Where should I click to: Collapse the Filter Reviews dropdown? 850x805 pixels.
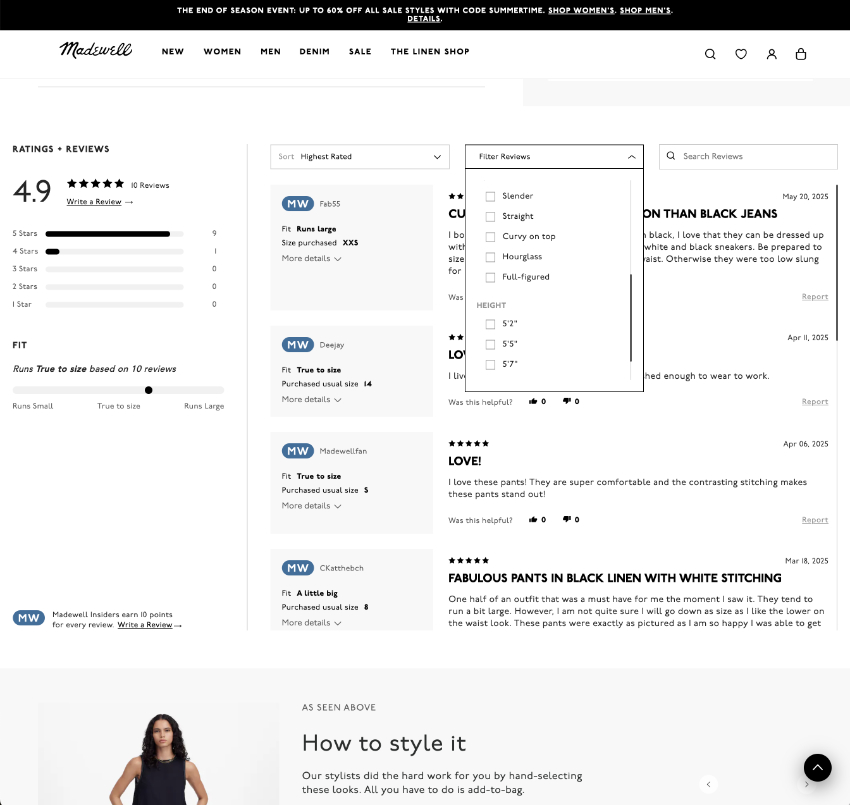click(x=554, y=157)
